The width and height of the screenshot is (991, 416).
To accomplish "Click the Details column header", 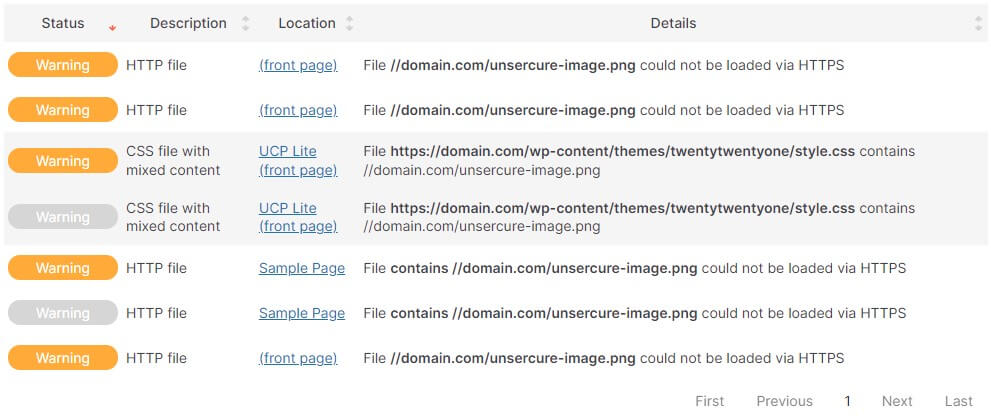I will (x=673, y=23).
